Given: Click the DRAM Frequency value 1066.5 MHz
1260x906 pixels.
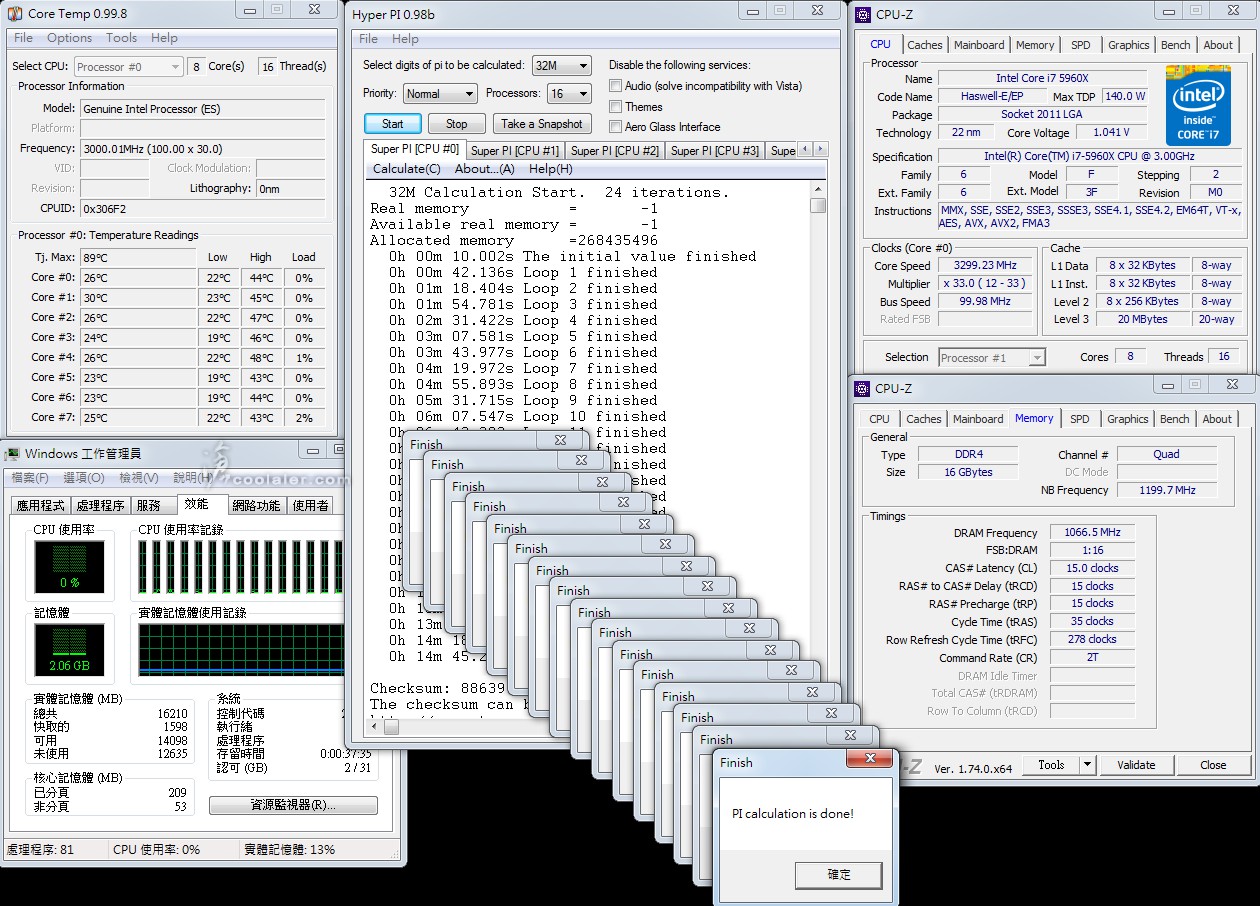Looking at the screenshot, I should 1092,533.
